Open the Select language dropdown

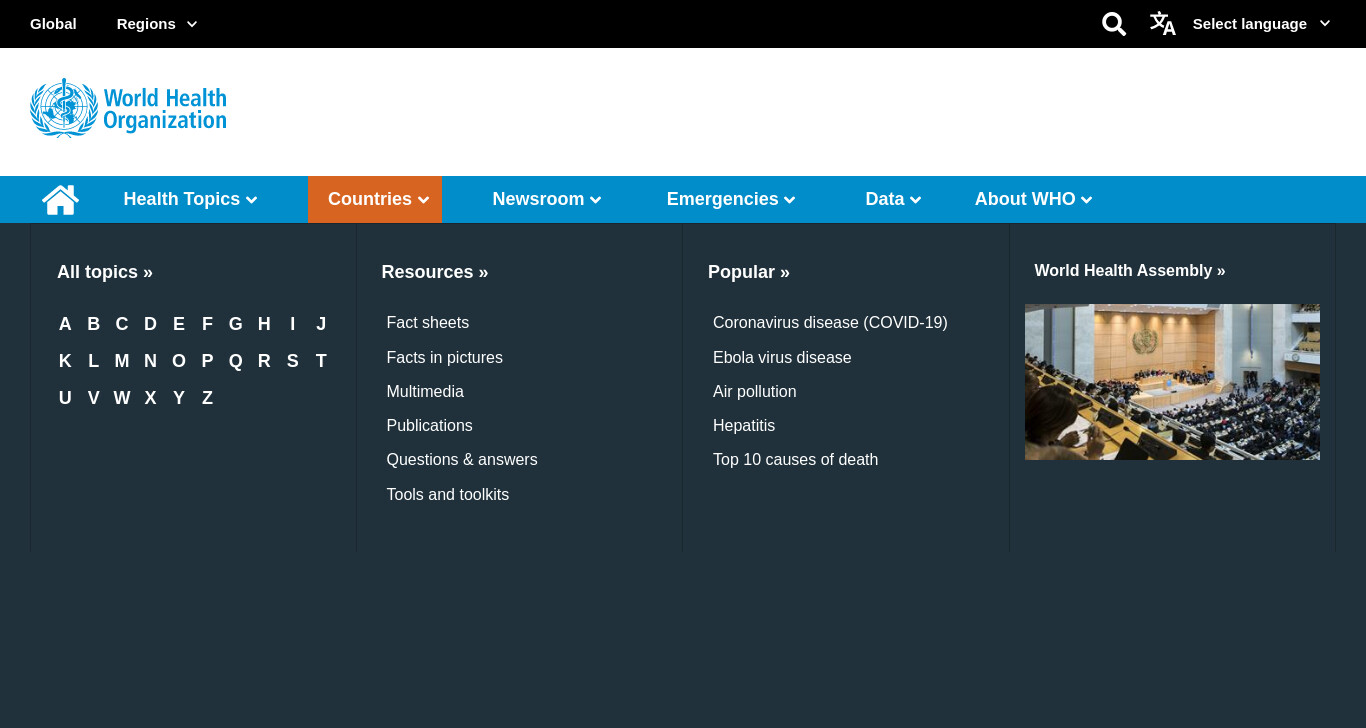pos(1261,24)
